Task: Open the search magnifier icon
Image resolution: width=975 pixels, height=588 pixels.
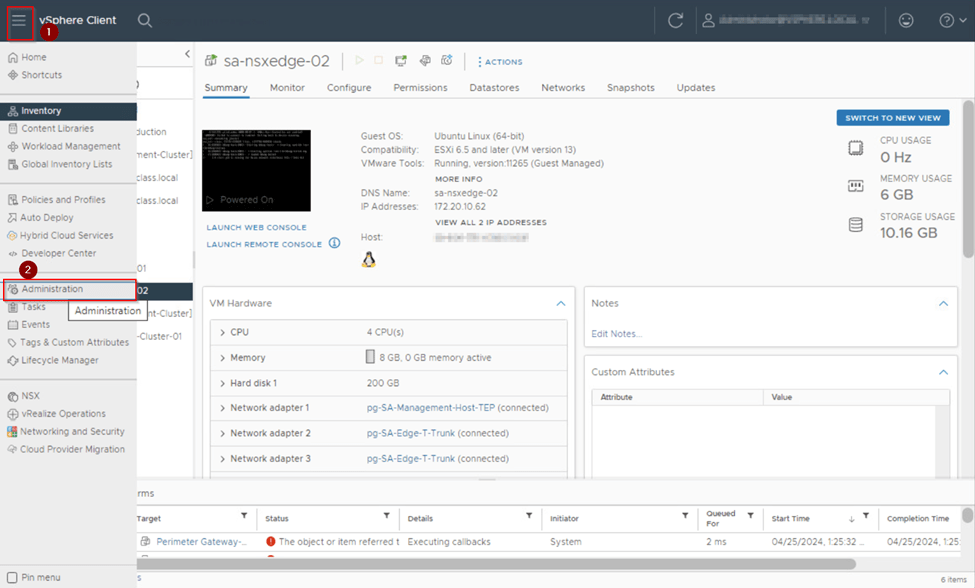Action: 145,20
